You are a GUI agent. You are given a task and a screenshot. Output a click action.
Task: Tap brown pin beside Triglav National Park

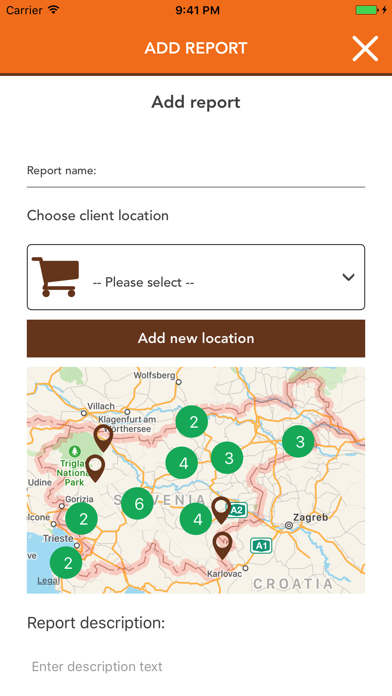[x=95, y=468]
